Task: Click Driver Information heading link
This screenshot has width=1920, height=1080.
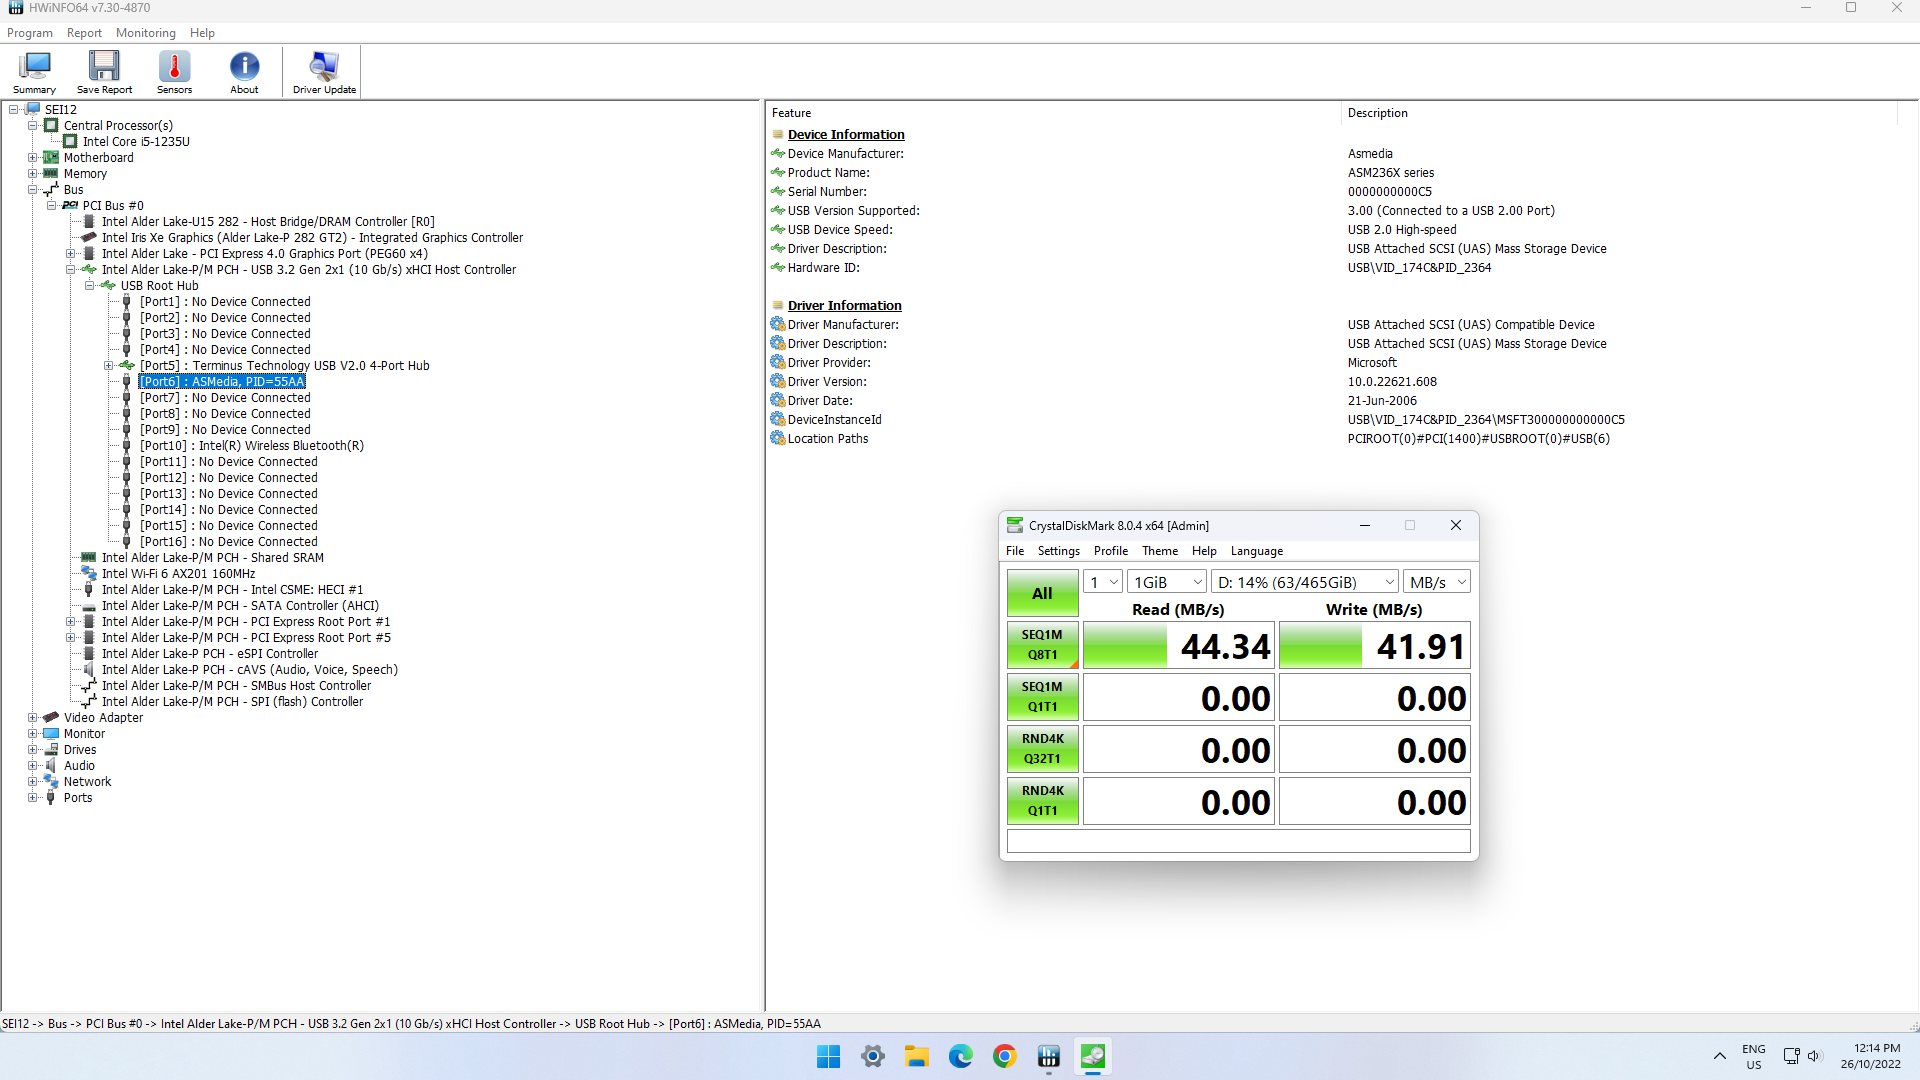Action: pos(844,306)
